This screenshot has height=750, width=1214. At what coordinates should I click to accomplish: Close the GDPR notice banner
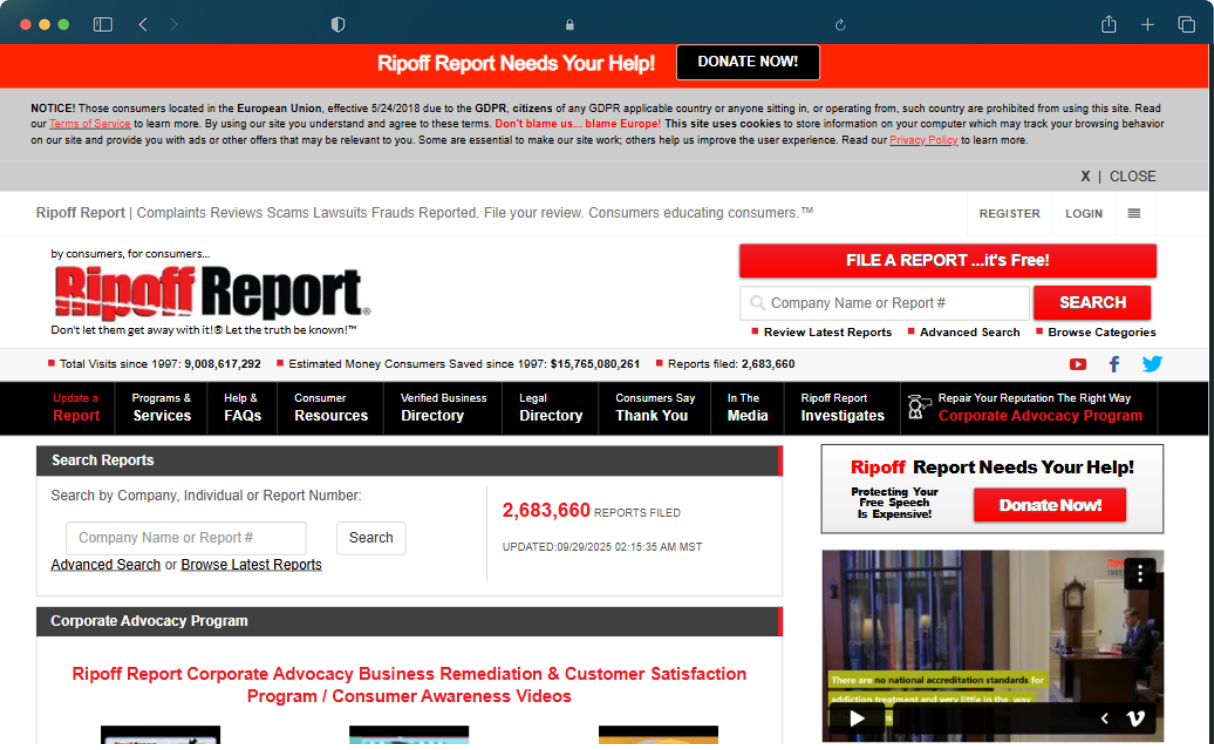coord(1118,176)
